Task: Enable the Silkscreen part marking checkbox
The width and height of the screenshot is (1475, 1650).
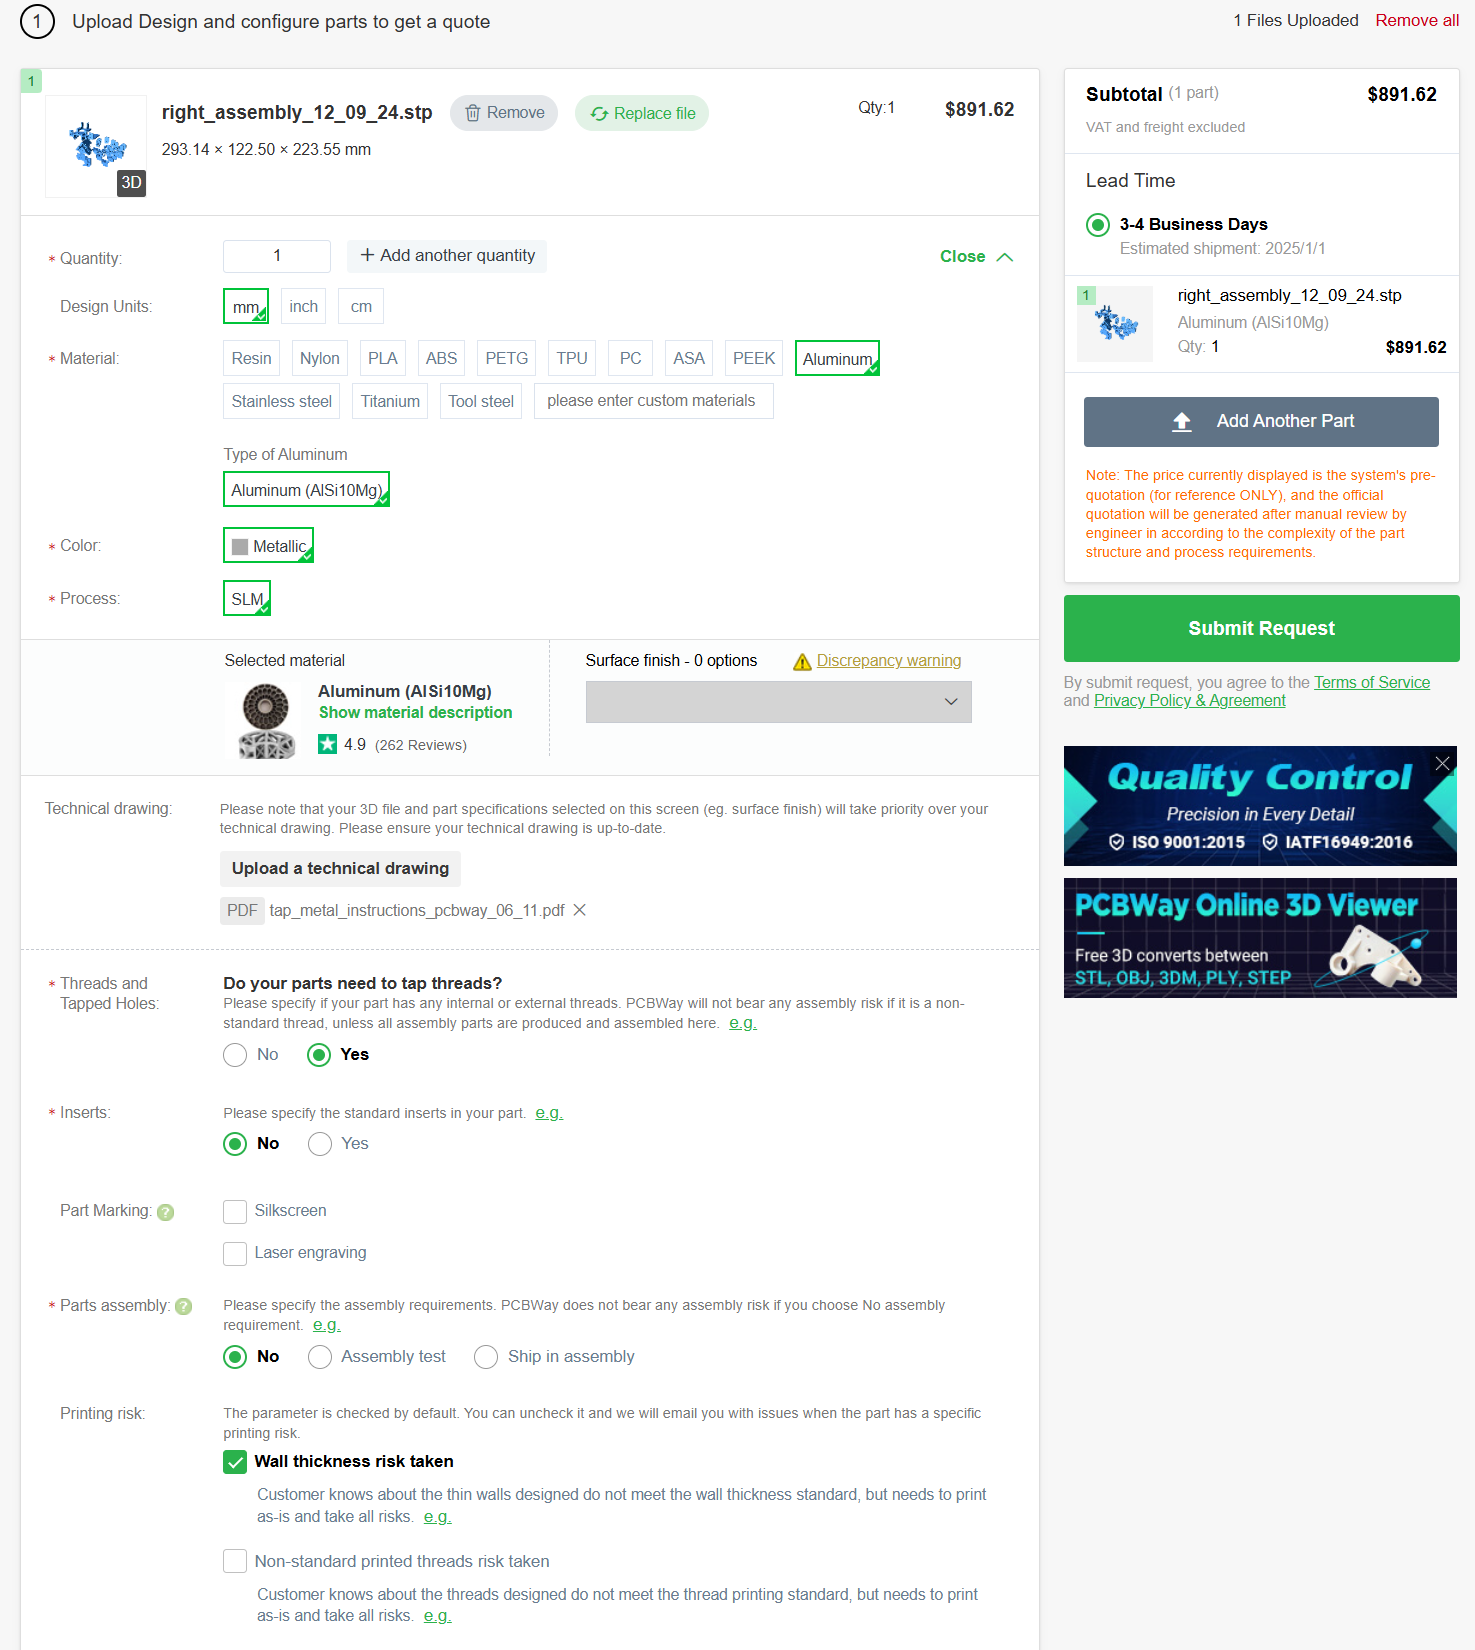Action: pos(235,1211)
